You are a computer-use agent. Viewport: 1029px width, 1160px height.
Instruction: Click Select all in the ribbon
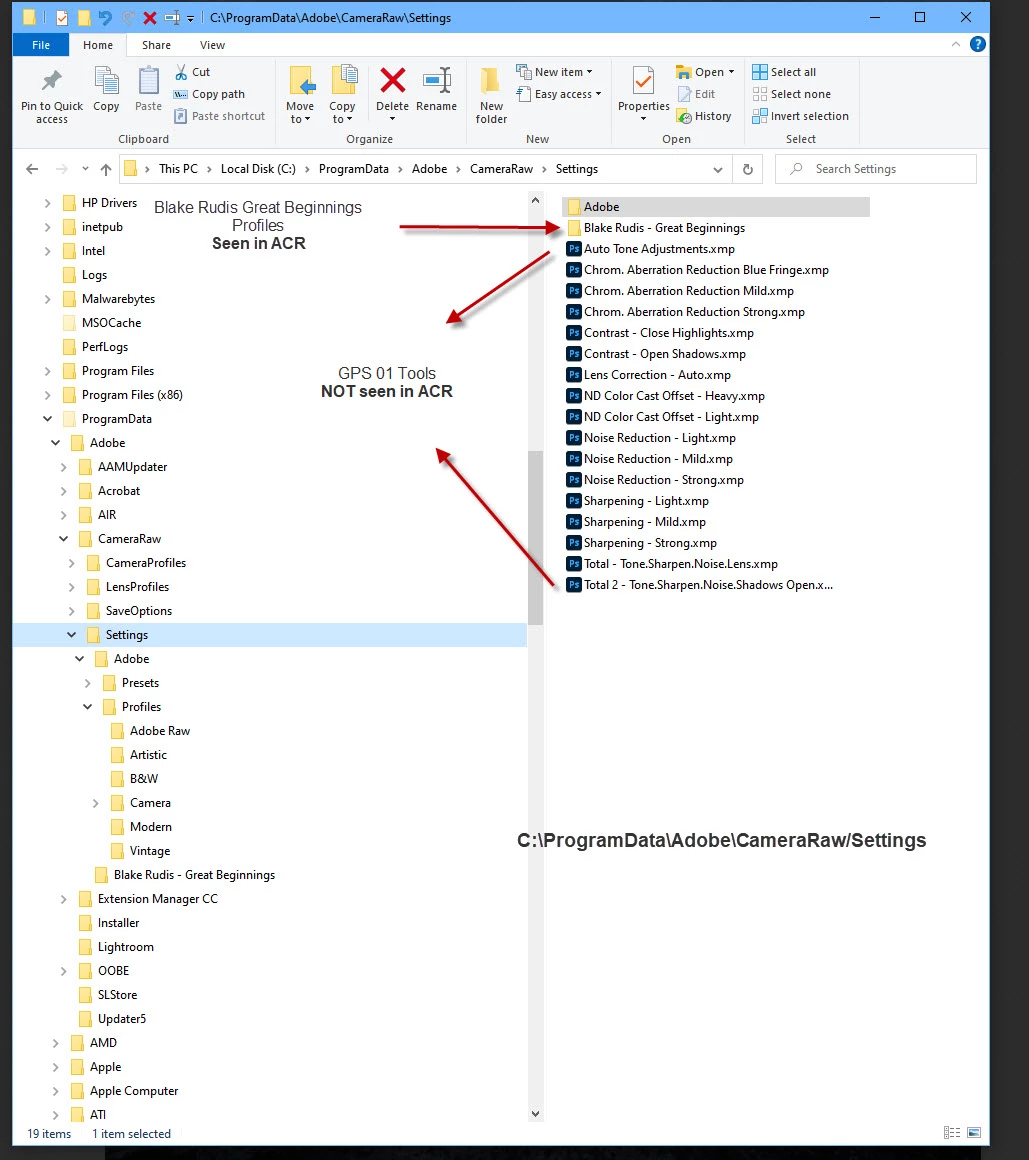tap(784, 72)
